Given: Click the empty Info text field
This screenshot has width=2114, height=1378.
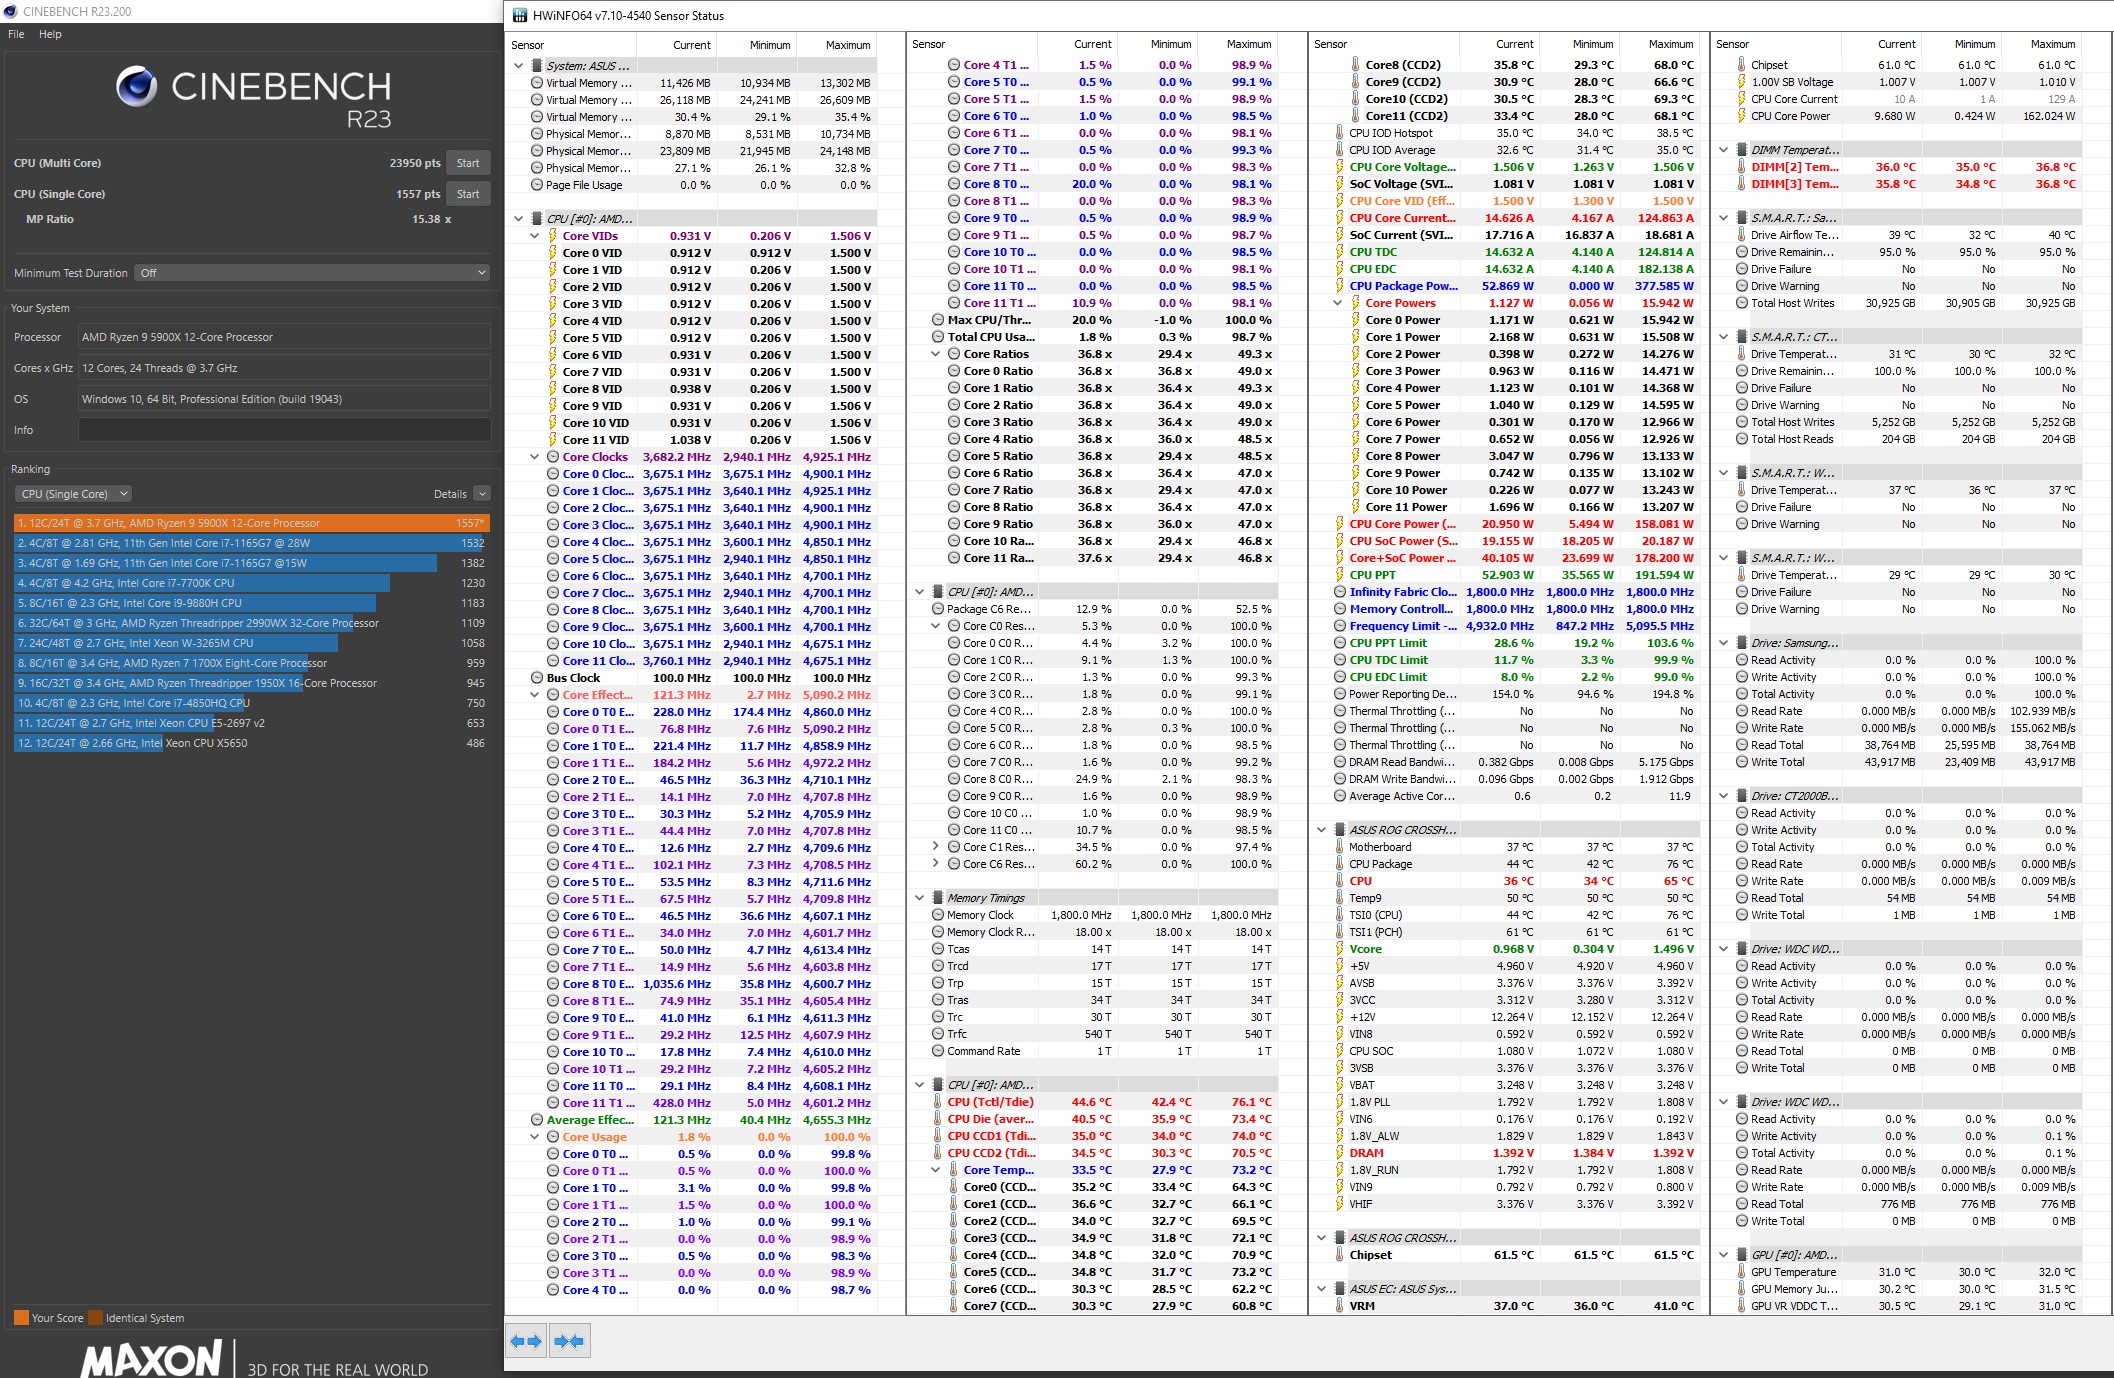Looking at the screenshot, I should click(284, 430).
